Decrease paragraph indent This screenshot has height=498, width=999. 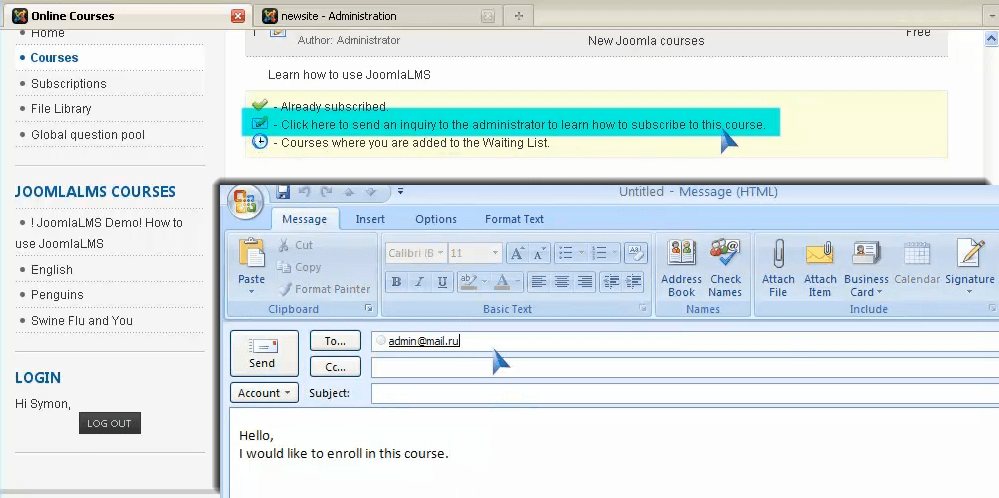pyautogui.click(x=610, y=281)
